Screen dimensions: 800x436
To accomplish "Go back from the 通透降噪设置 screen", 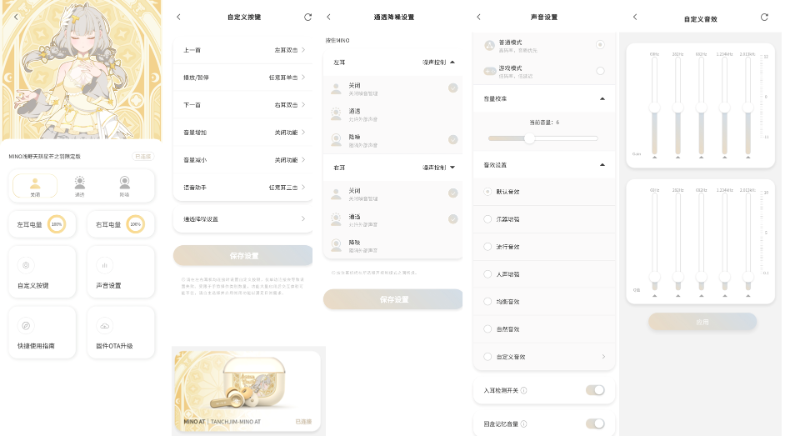I will [329, 17].
